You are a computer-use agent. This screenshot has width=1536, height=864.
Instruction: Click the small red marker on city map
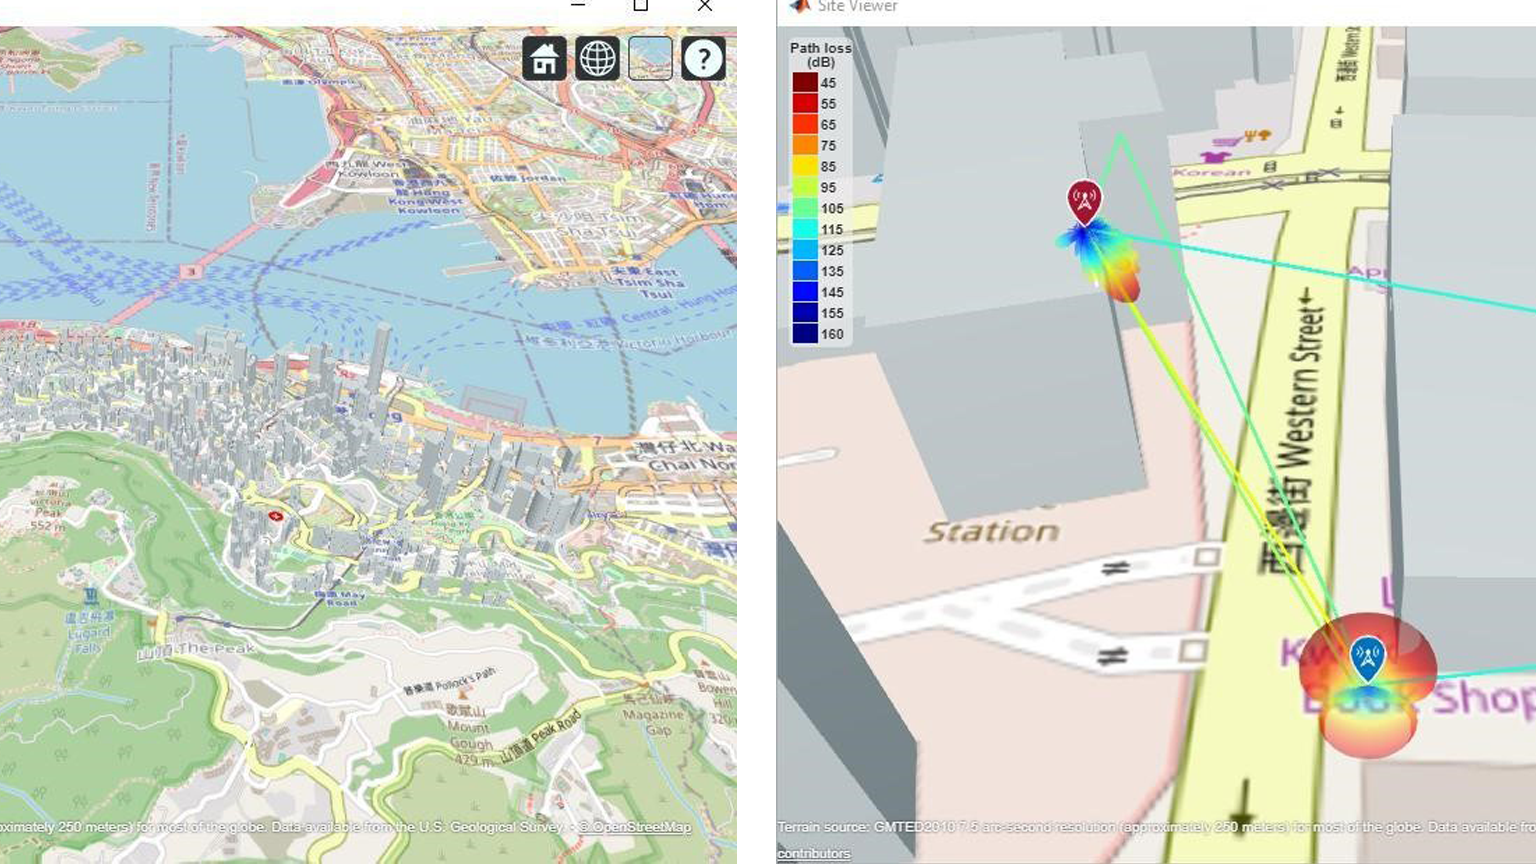coord(276,515)
